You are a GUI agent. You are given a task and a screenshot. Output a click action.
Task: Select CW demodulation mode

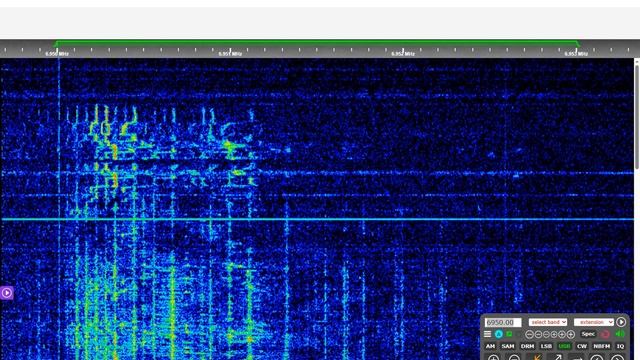(582, 346)
